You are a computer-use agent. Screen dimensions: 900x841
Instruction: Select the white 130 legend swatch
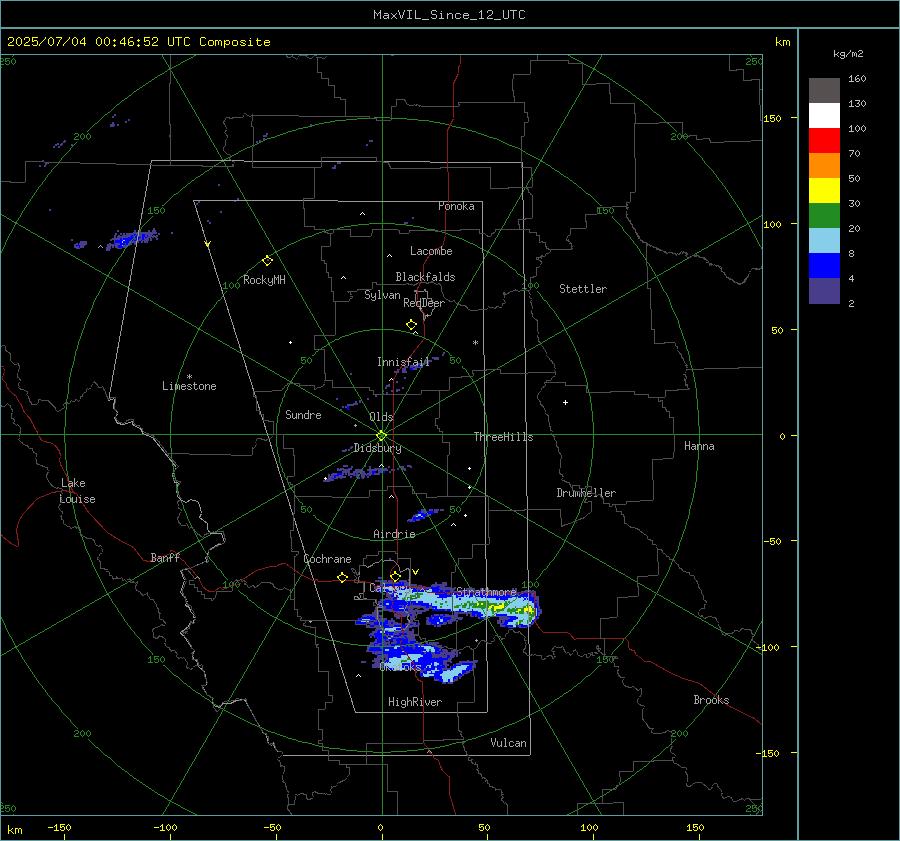(824, 115)
